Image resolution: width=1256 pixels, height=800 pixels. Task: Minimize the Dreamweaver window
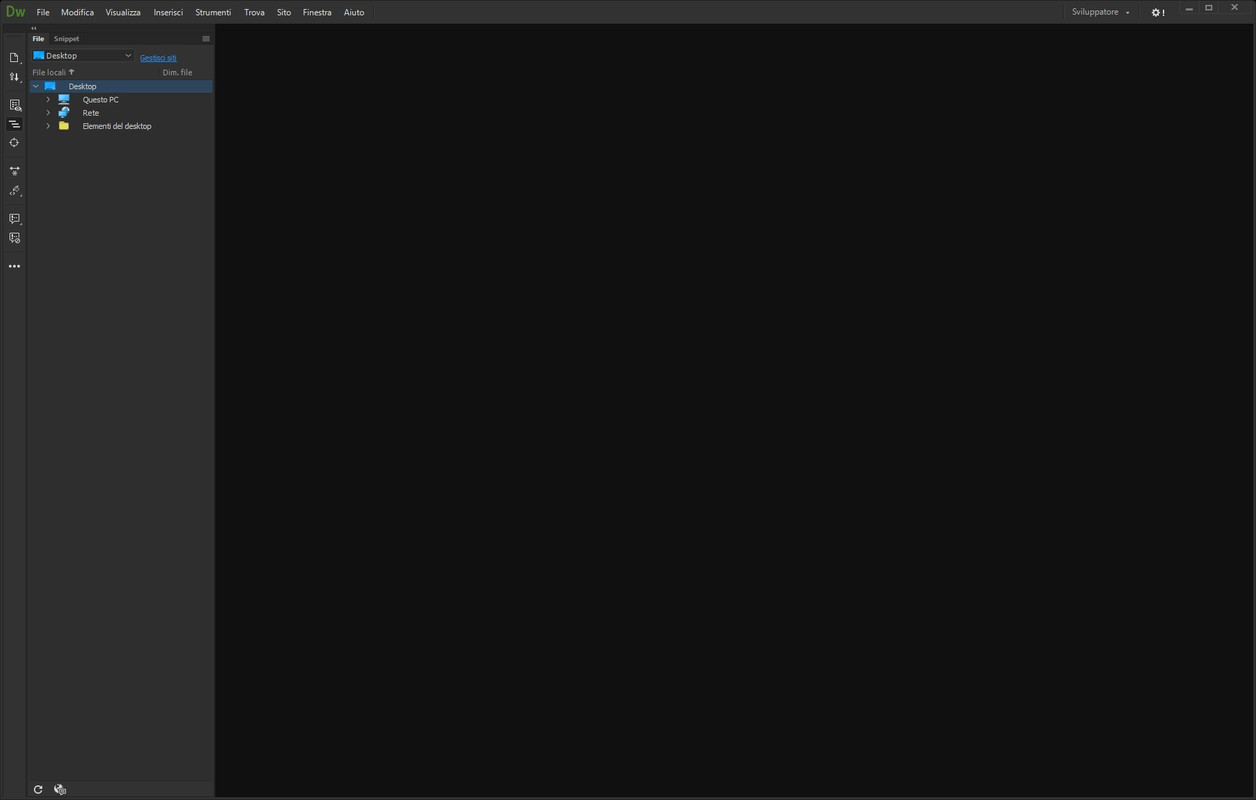pos(1189,8)
